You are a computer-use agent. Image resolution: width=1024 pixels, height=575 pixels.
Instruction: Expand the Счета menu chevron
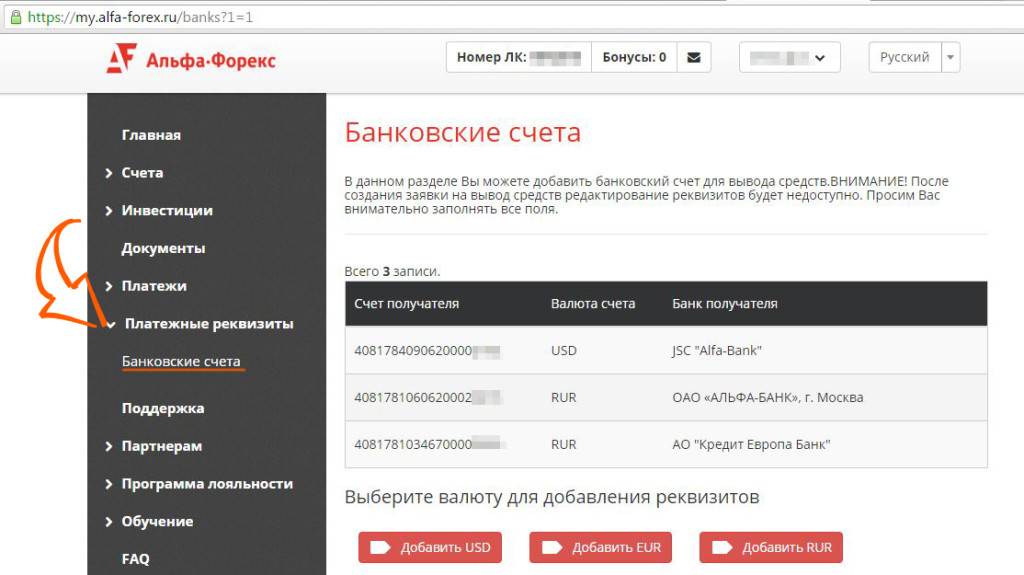(109, 173)
